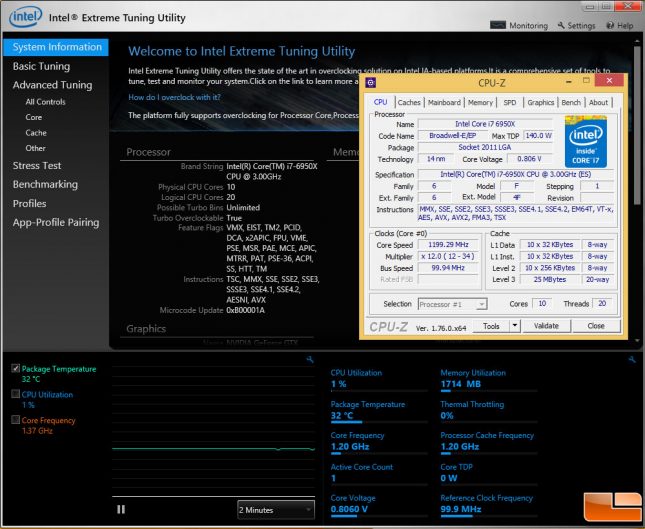
Task: Click the Processor section heading
Action: pyautogui.click(x=148, y=152)
